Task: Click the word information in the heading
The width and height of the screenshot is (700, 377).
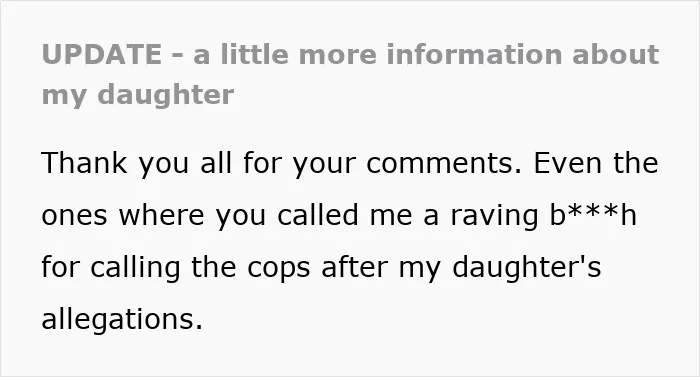Action: coord(474,54)
